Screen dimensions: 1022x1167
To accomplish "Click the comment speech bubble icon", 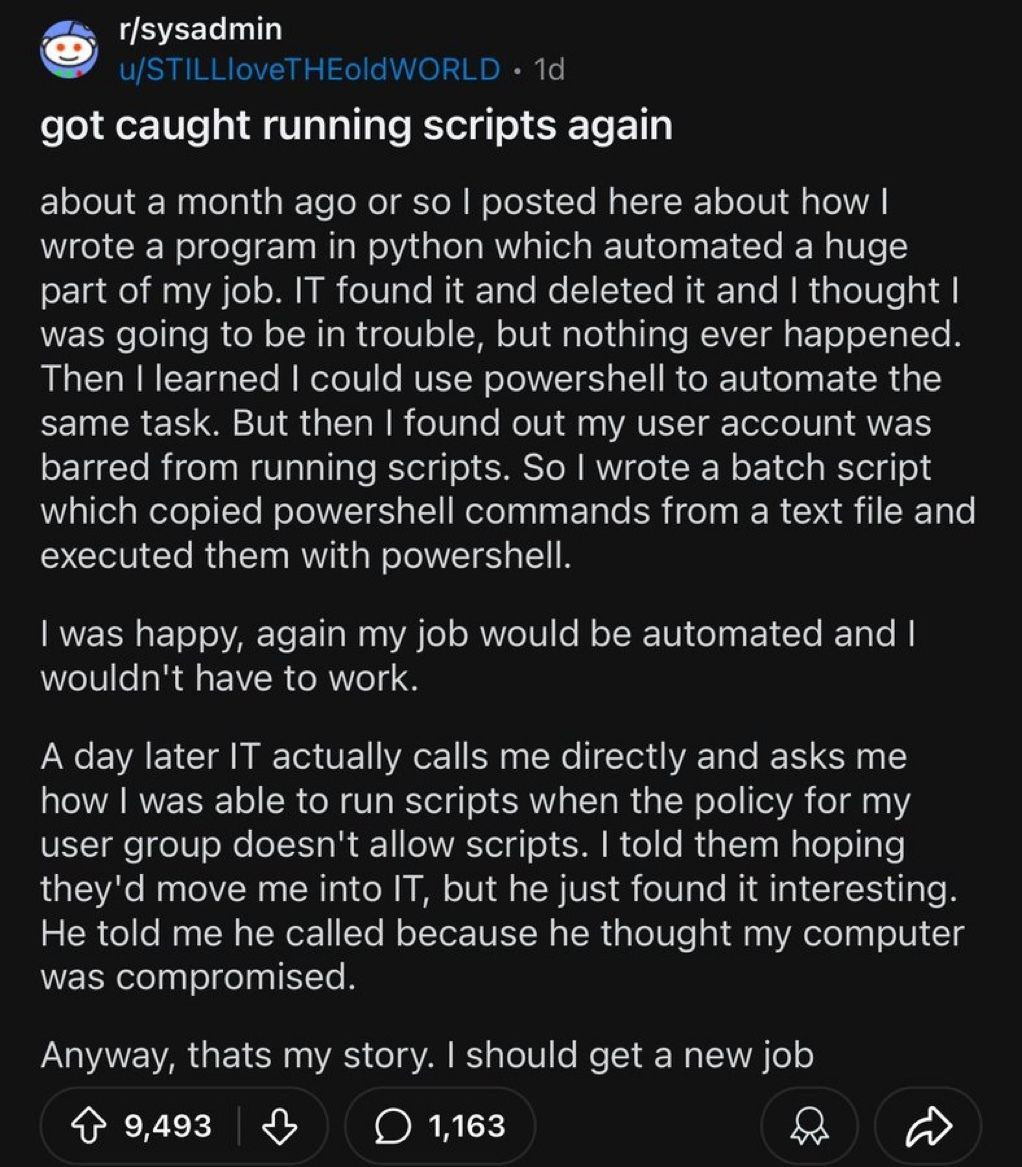I will [x=395, y=1127].
